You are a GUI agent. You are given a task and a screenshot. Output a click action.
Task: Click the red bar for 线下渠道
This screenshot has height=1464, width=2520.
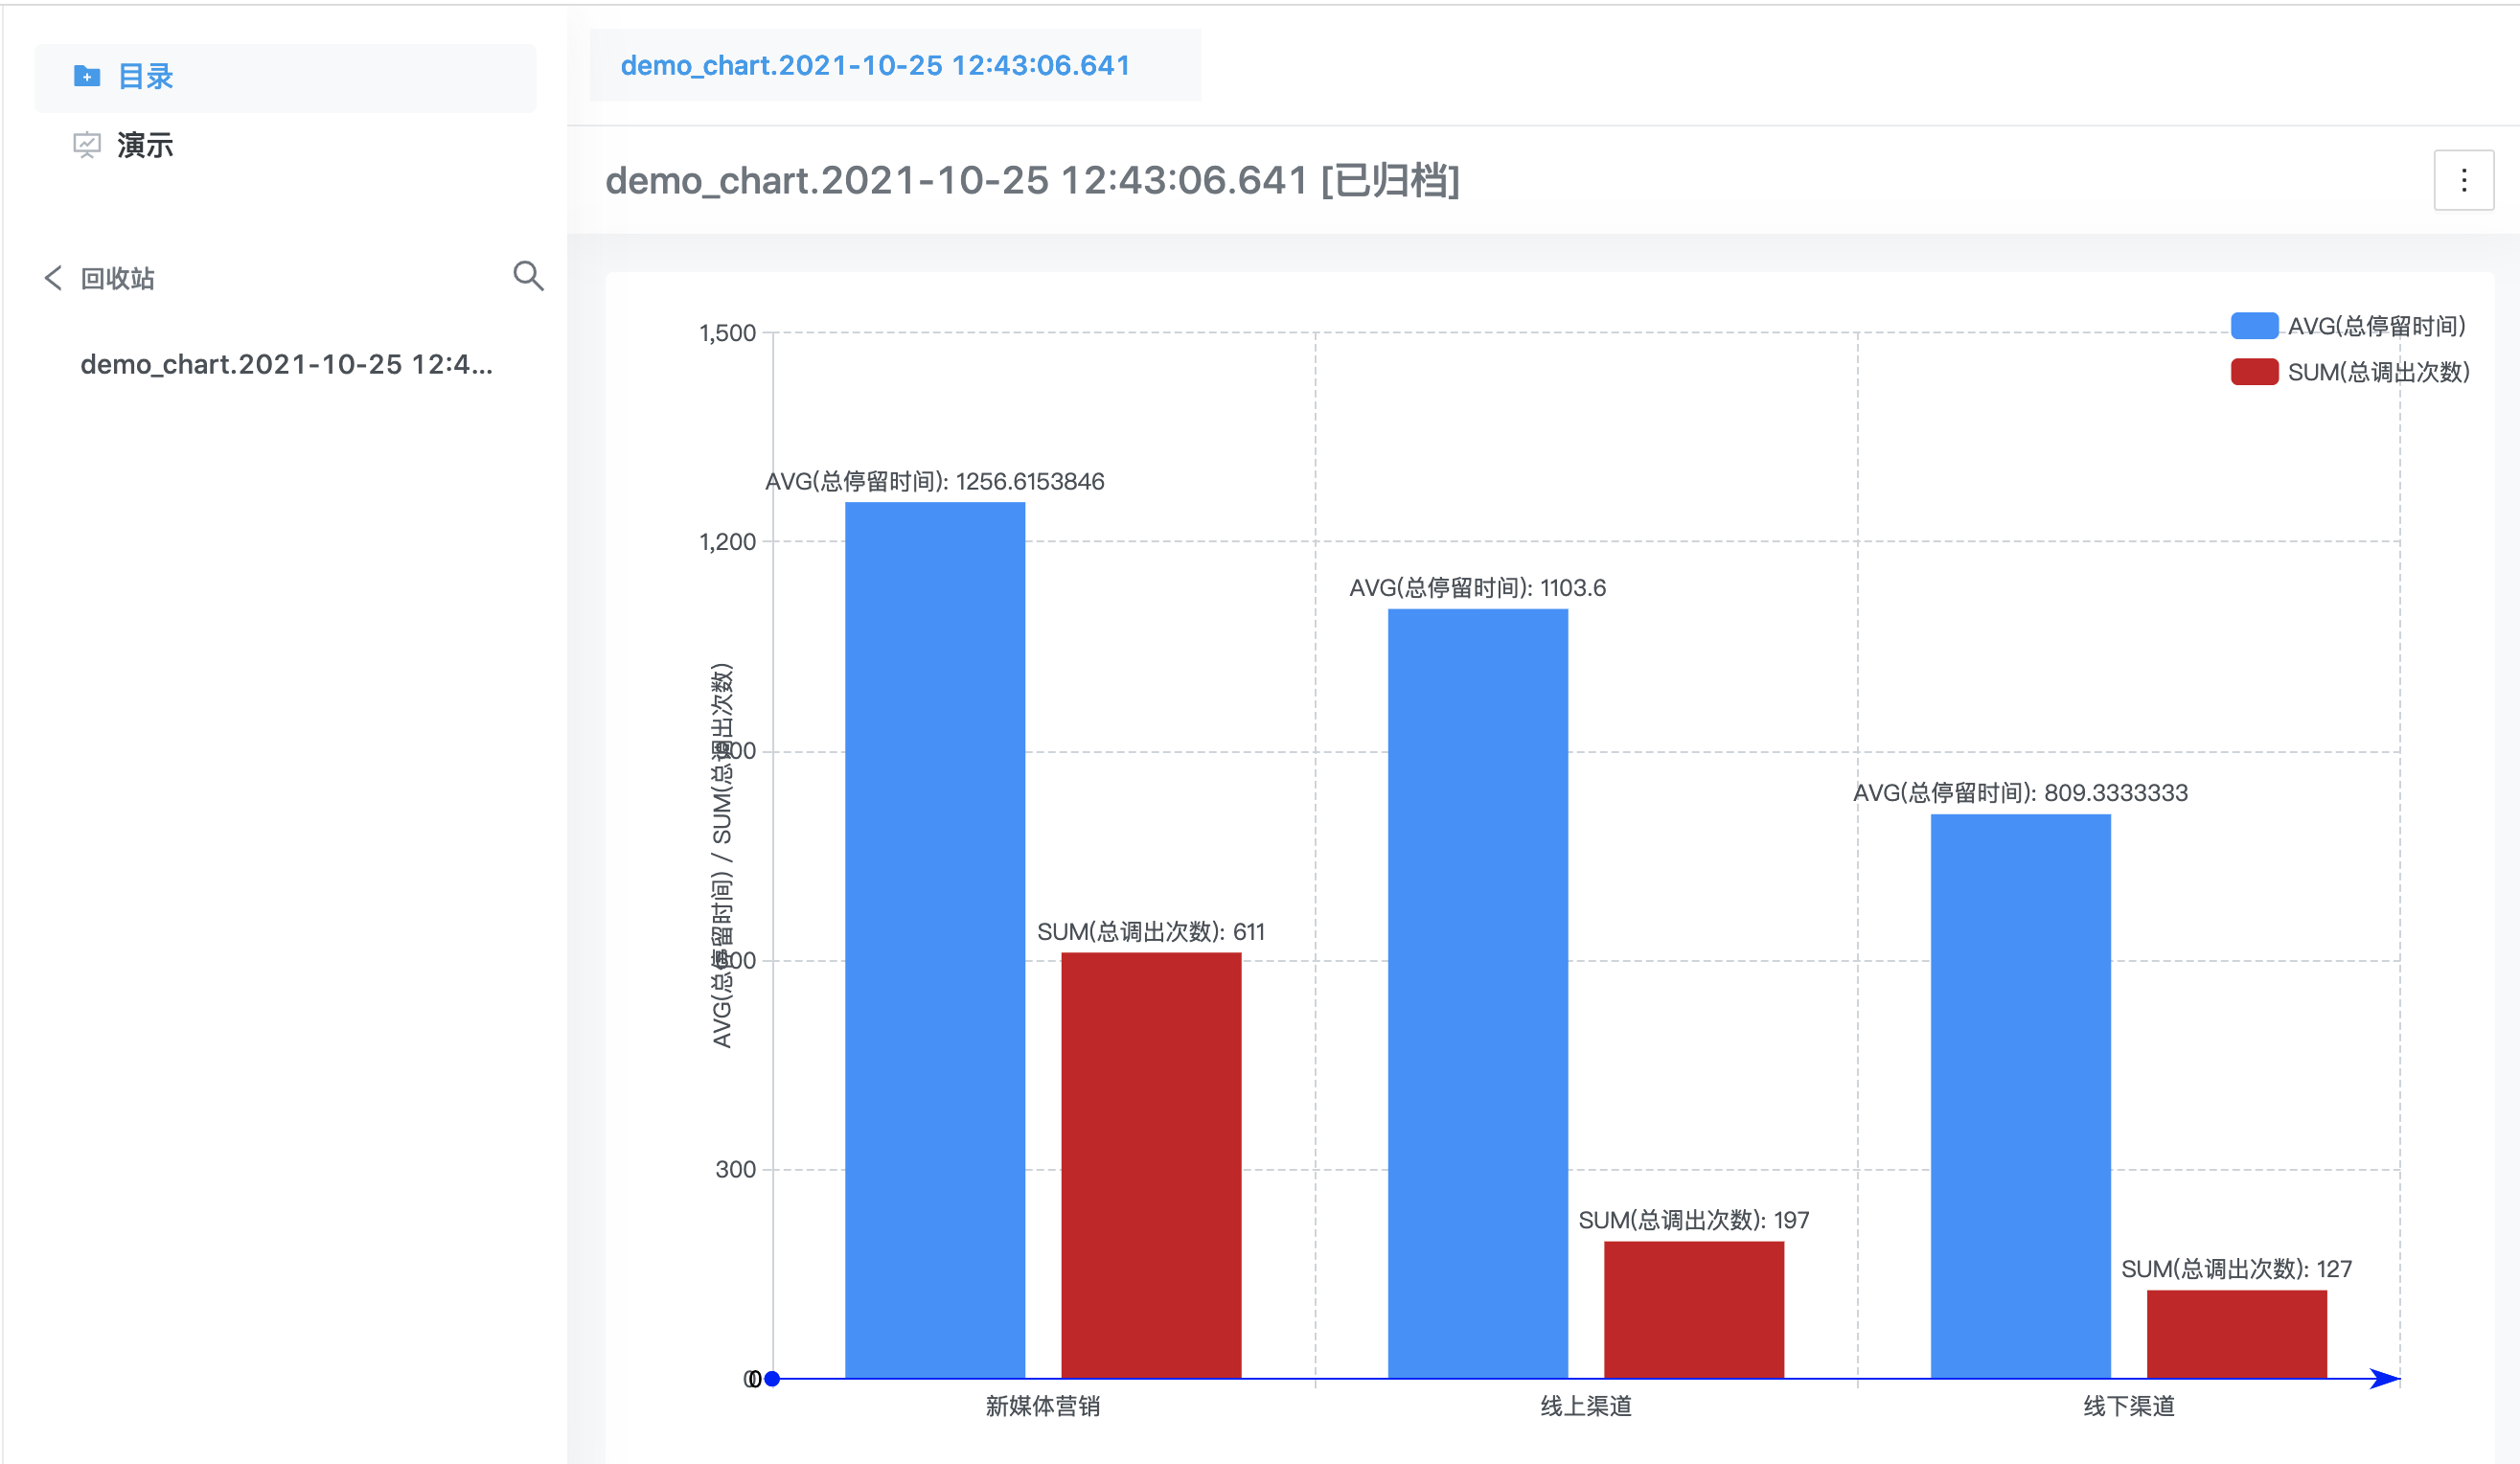[x=2236, y=1334]
